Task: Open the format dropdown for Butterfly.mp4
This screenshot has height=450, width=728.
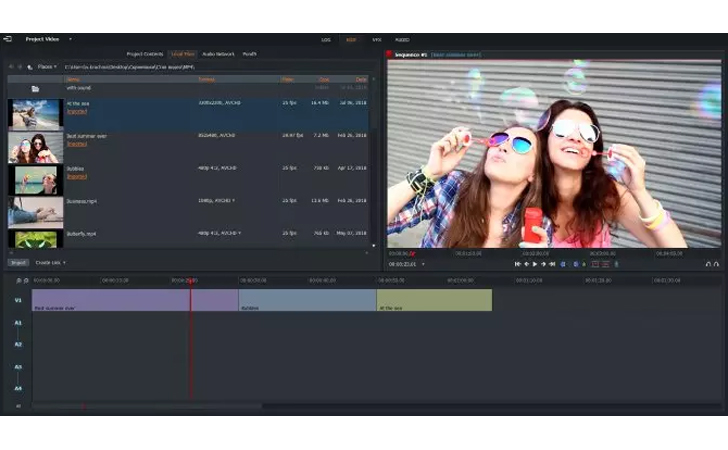Action: (x=240, y=233)
